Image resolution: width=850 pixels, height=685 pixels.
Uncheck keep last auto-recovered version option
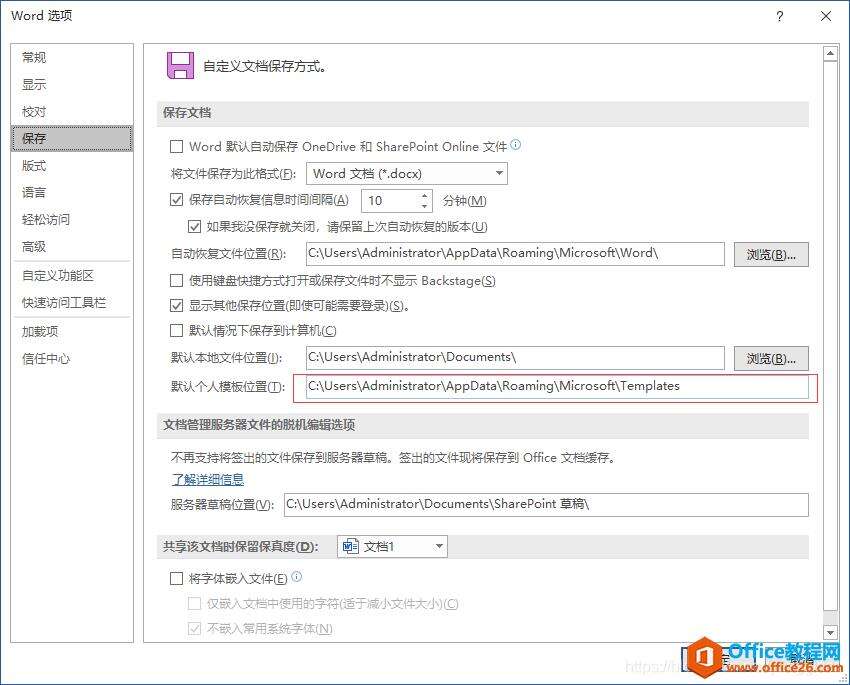pos(194,227)
